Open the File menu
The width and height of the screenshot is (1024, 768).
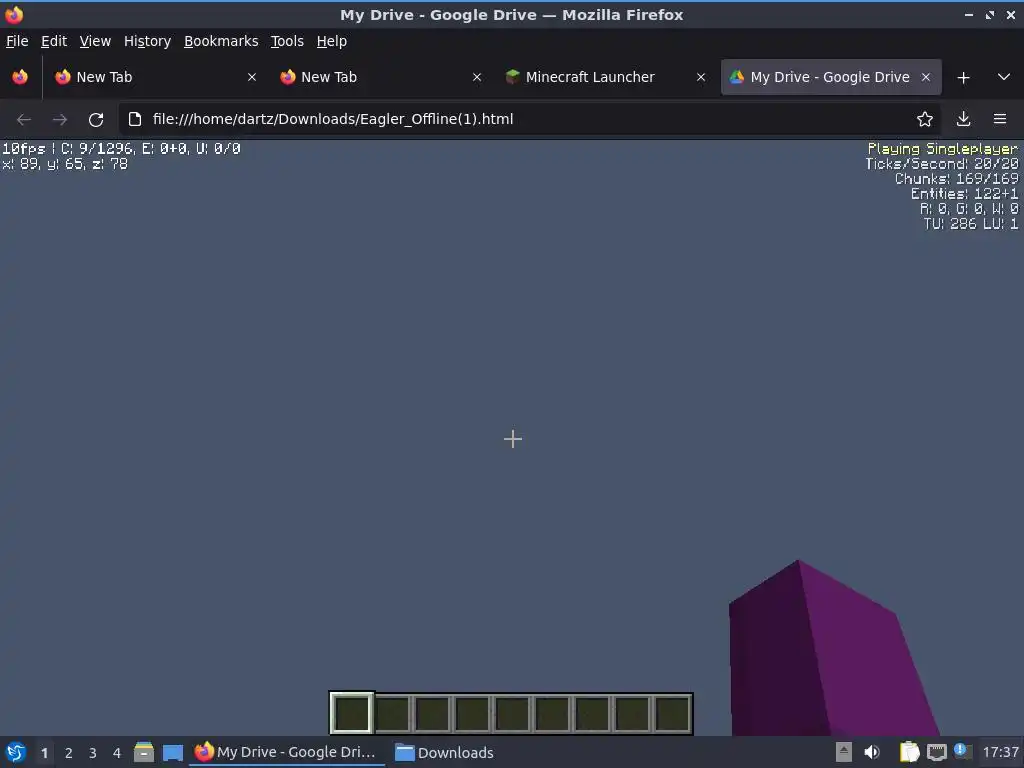(17, 41)
